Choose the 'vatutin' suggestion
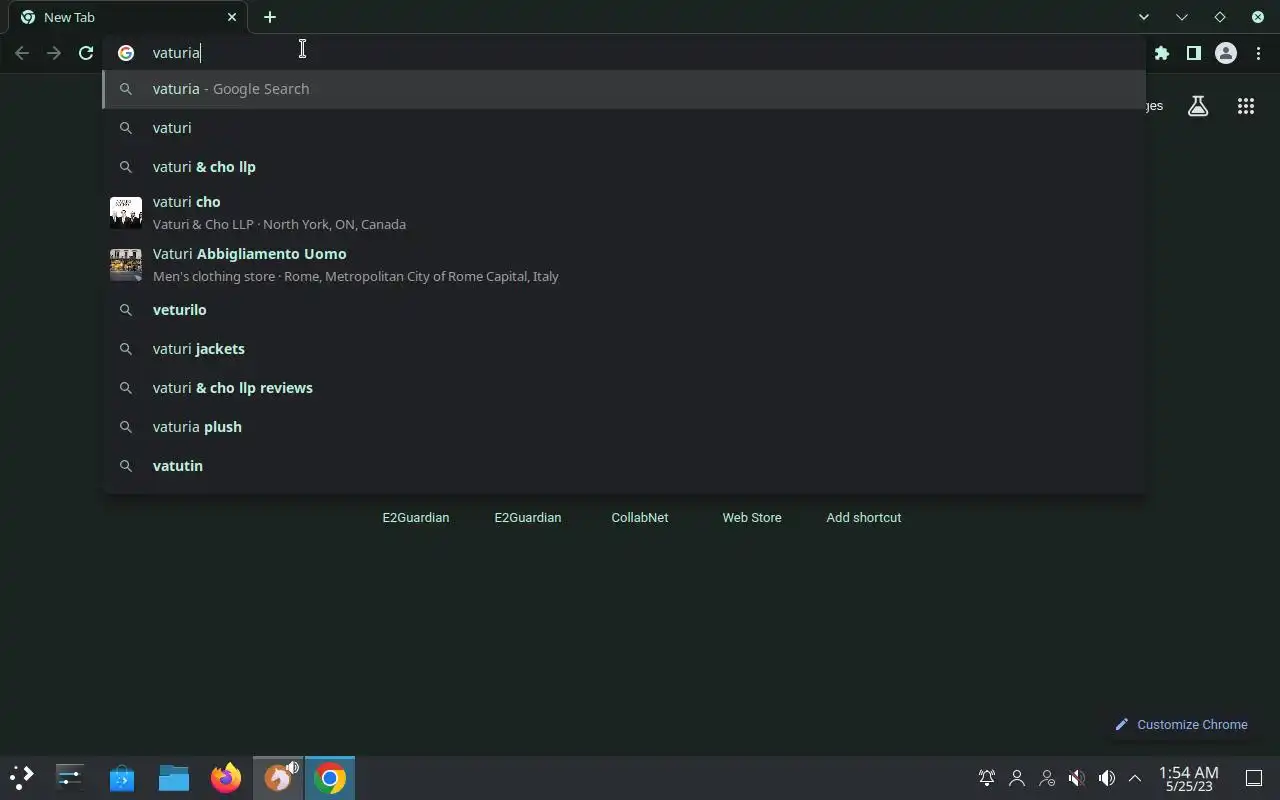 tap(624, 466)
